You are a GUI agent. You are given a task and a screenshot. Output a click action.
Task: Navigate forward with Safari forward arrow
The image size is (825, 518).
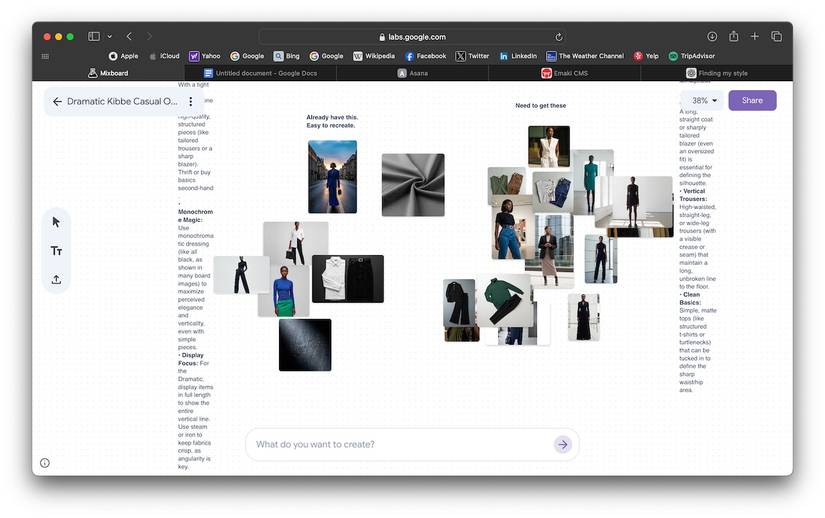[149, 36]
